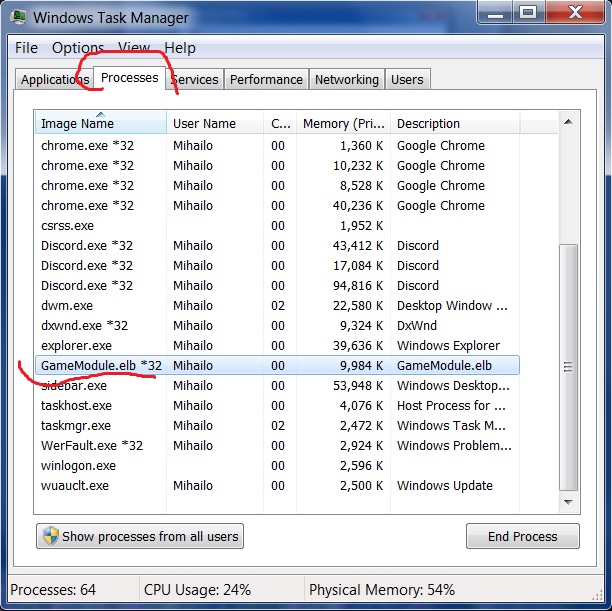Image resolution: width=612 pixels, height=611 pixels.
Task: Select the taskhost.exe process
Action: [277, 406]
